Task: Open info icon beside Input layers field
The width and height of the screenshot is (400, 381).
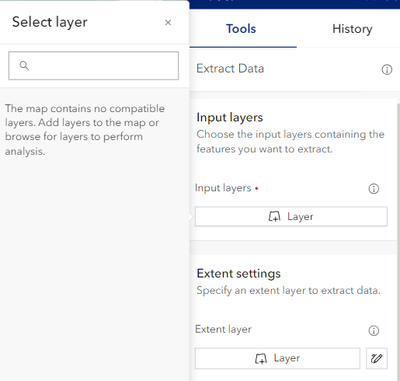Action: click(x=374, y=189)
